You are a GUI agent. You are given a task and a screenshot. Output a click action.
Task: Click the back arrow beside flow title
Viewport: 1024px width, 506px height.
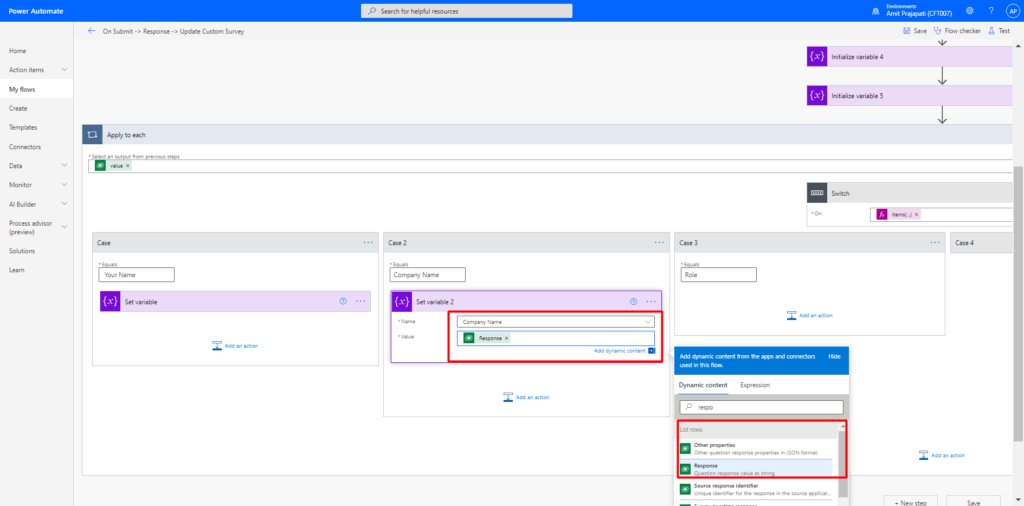coord(91,31)
